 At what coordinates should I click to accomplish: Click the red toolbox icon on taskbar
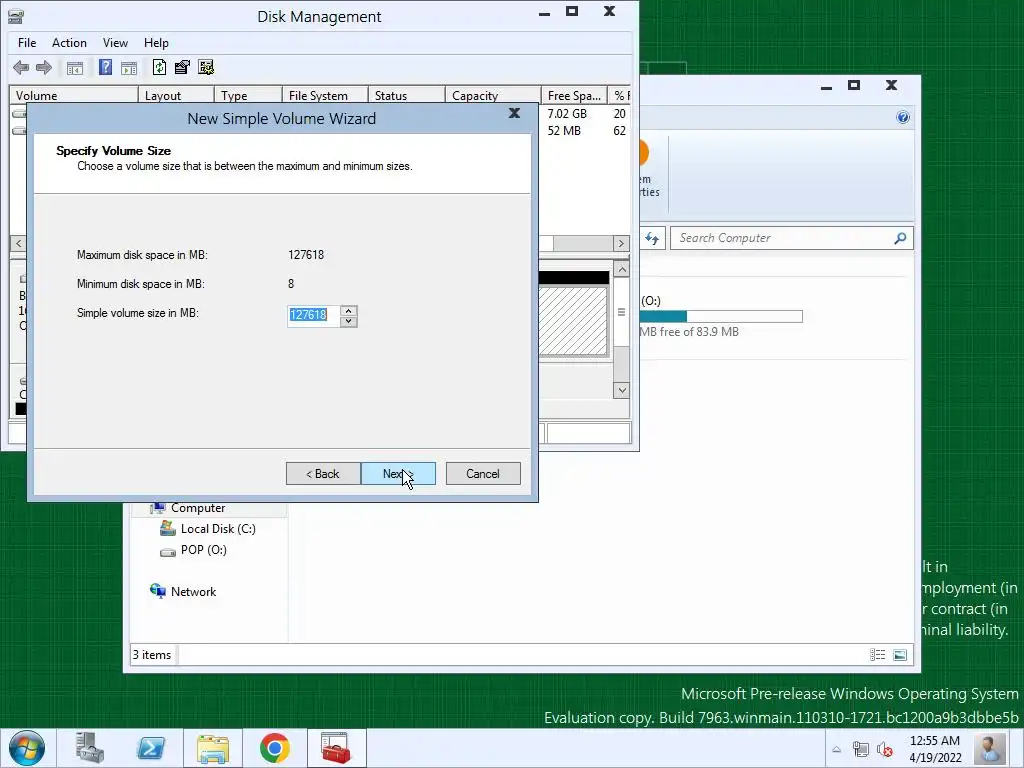tap(336, 748)
